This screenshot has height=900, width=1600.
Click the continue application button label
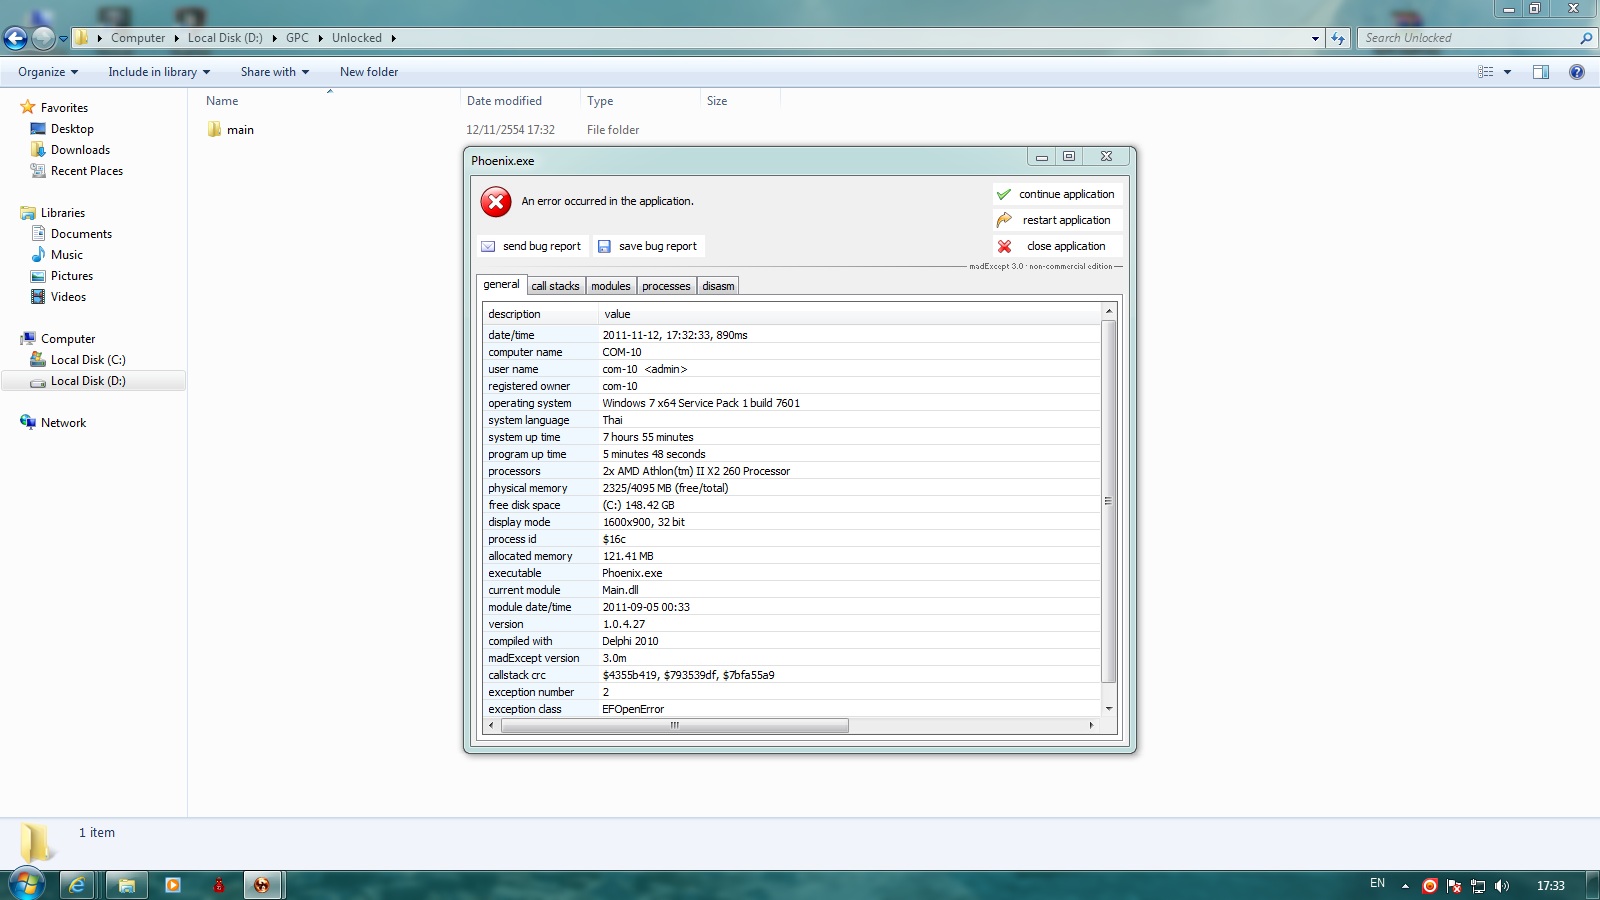[x=1066, y=194]
